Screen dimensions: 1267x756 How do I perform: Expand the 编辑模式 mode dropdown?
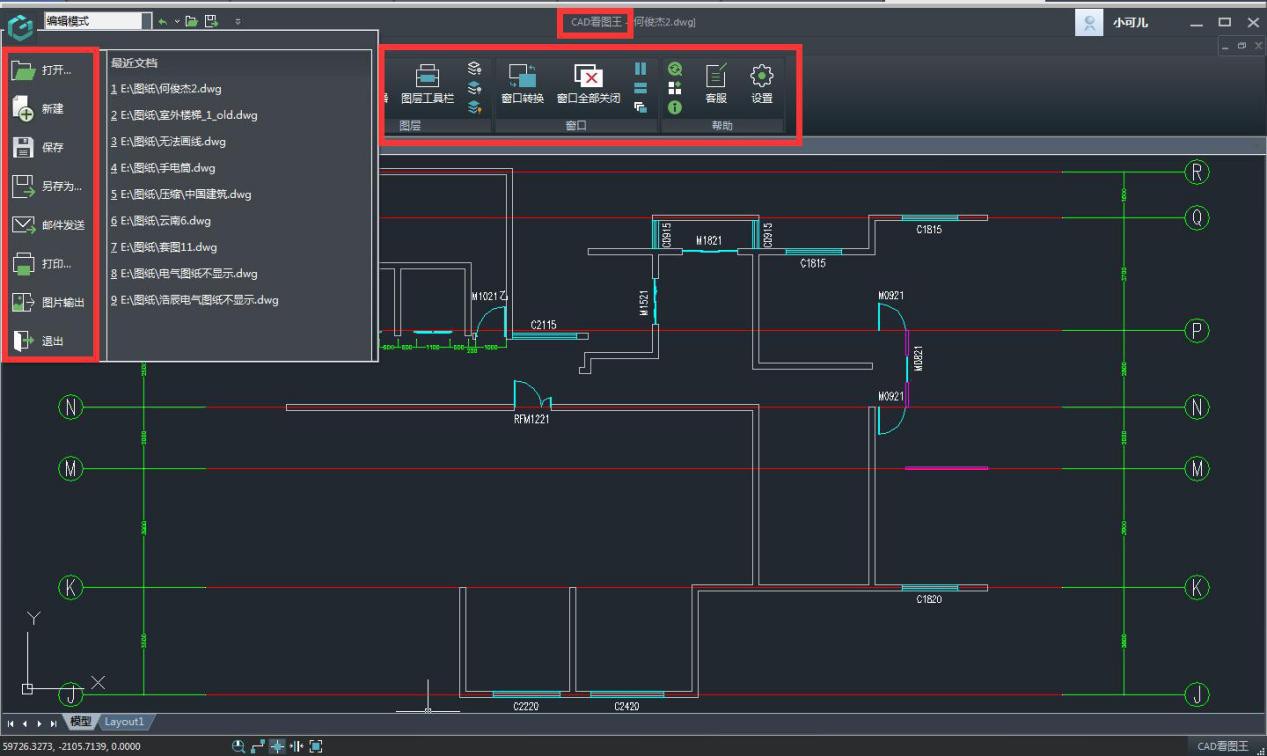[x=147, y=21]
